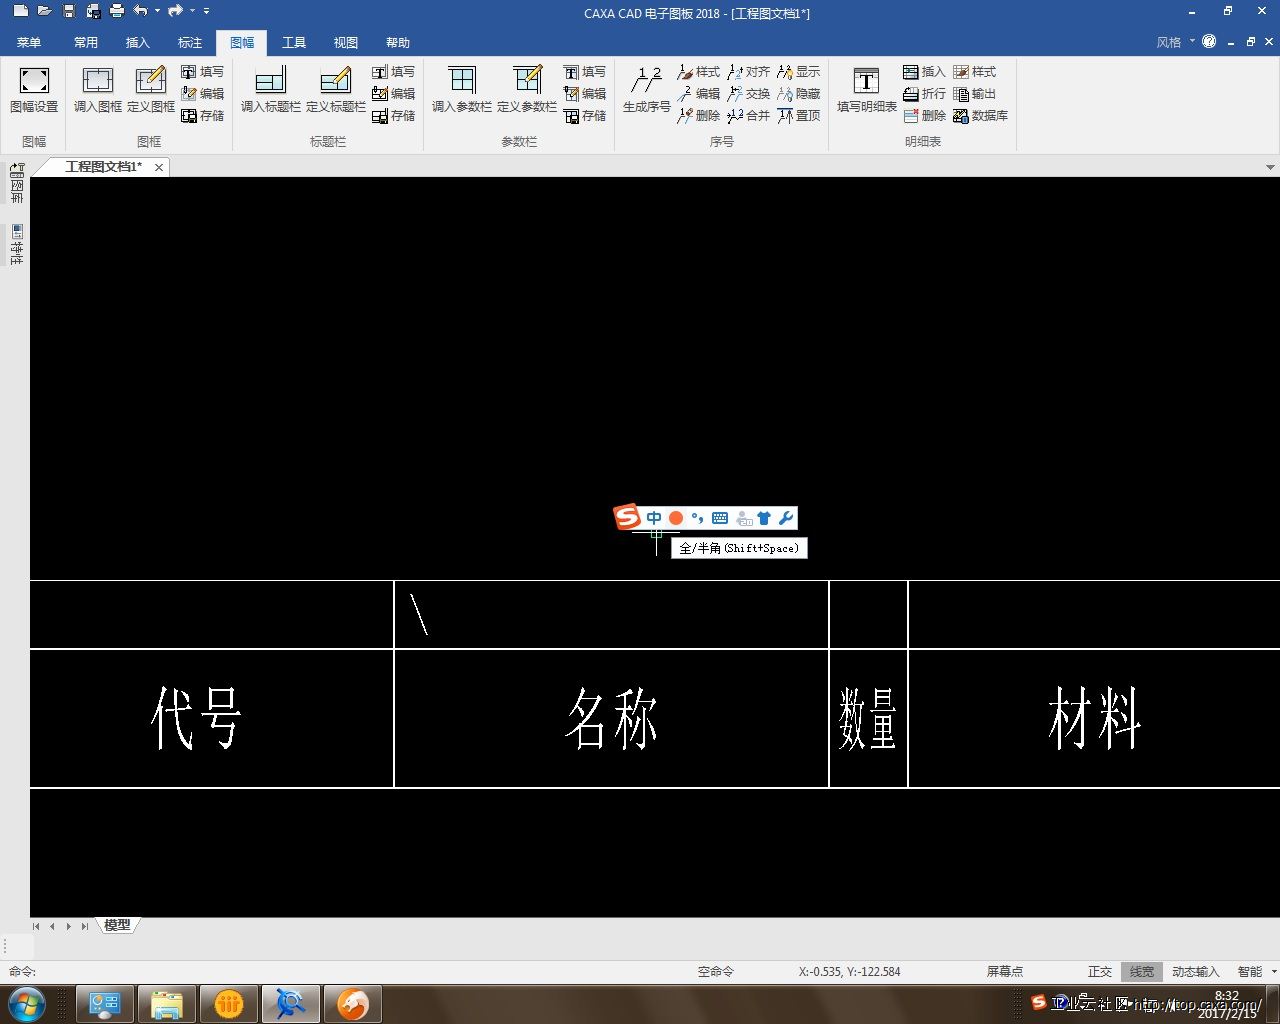This screenshot has width=1280, height=1024.
Task: Select 定义标题栏 define title block
Action: coord(335,88)
